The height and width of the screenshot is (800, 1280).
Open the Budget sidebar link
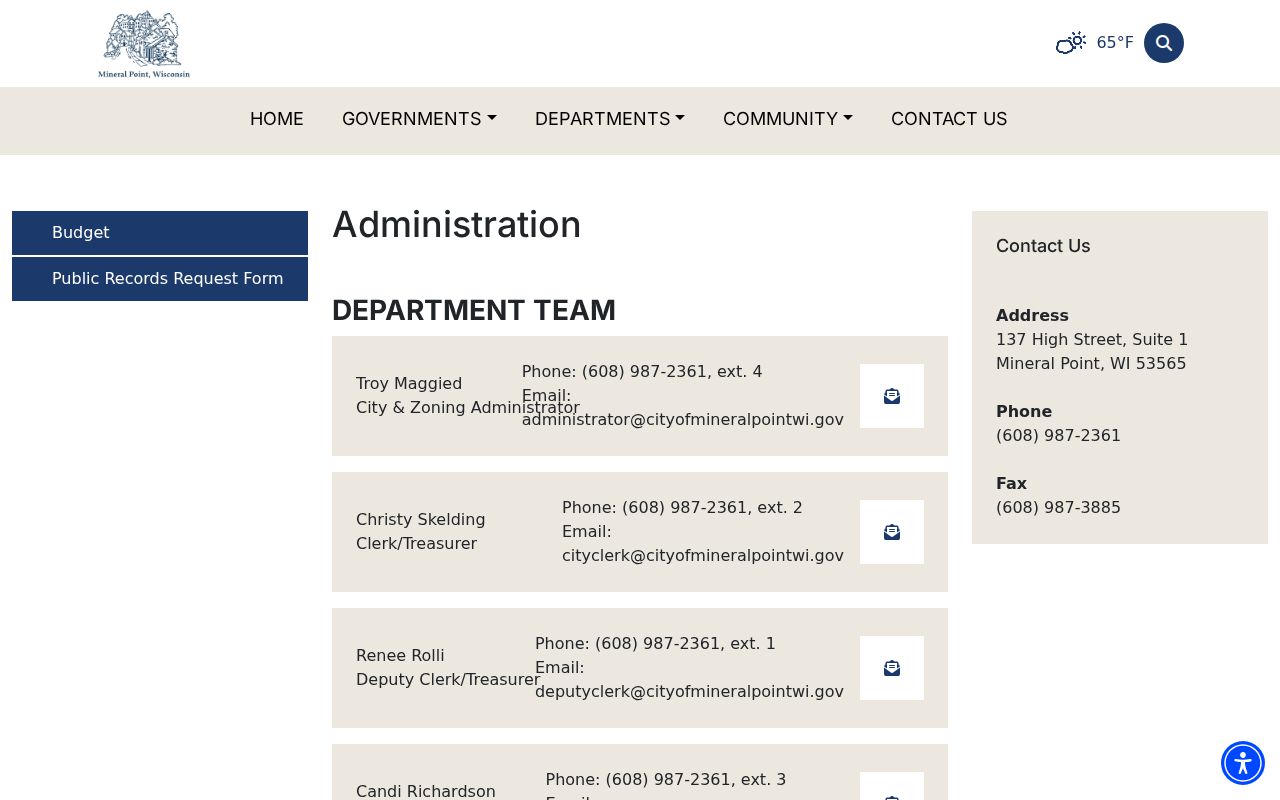(x=160, y=233)
